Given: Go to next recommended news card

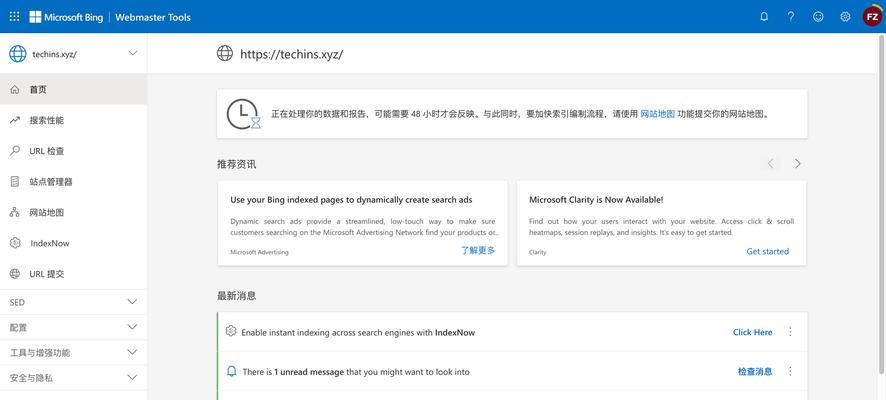Looking at the screenshot, I should coord(797,164).
